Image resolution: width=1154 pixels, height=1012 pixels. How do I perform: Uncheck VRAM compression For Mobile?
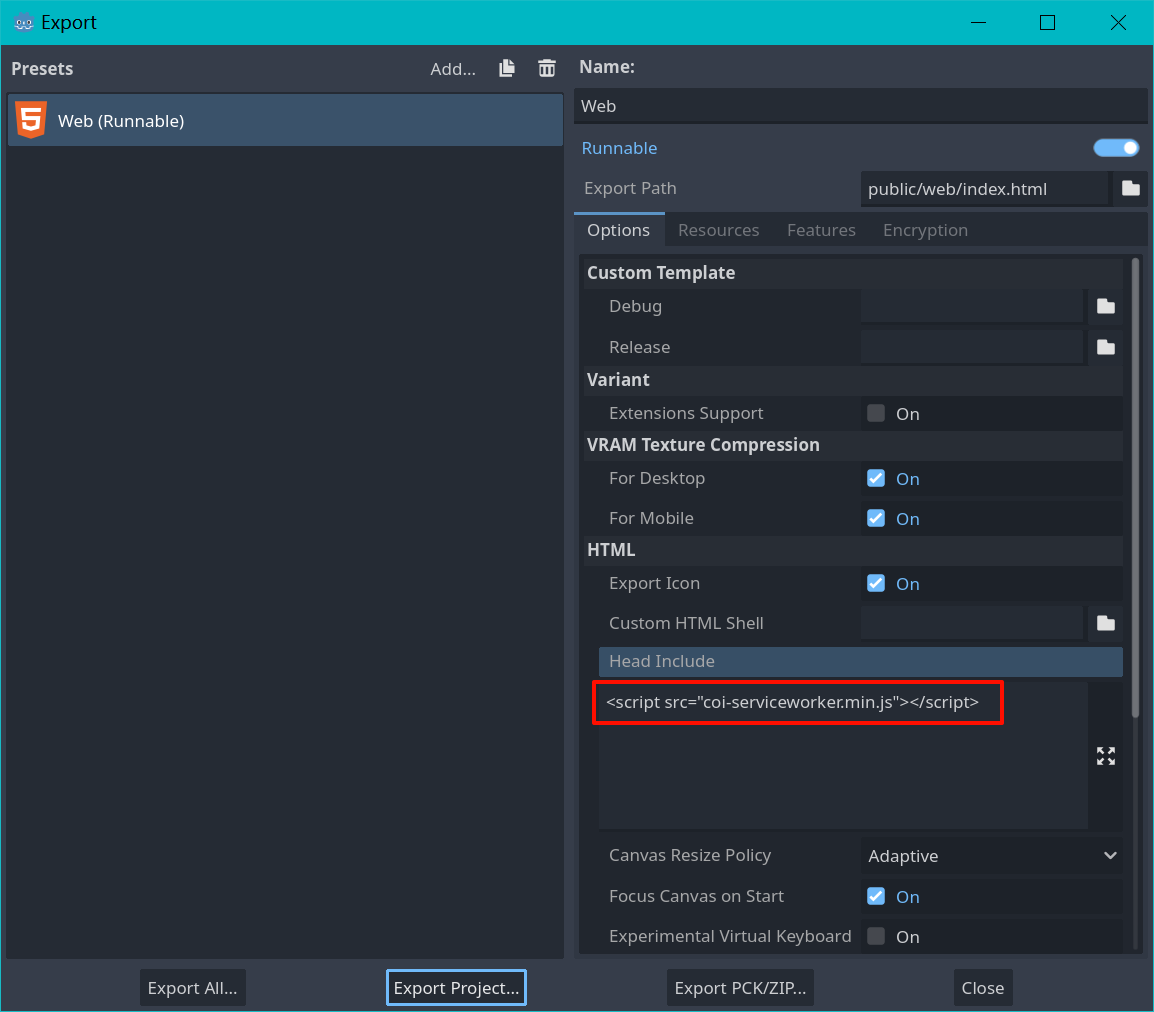[876, 518]
